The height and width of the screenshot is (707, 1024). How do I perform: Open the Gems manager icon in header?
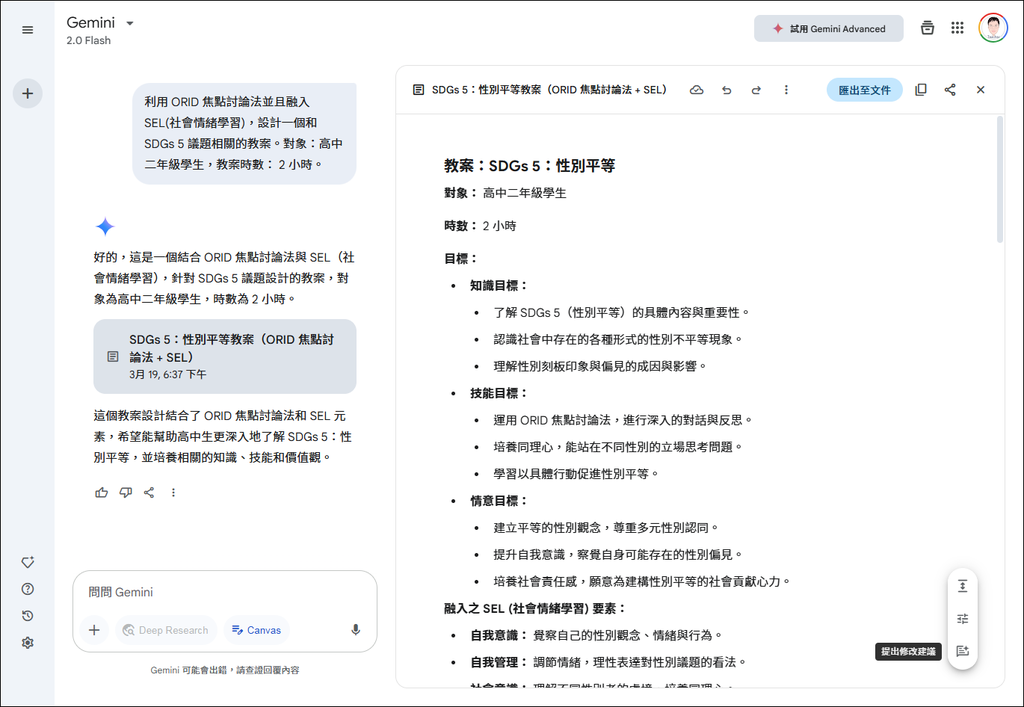pyautogui.click(x=927, y=28)
